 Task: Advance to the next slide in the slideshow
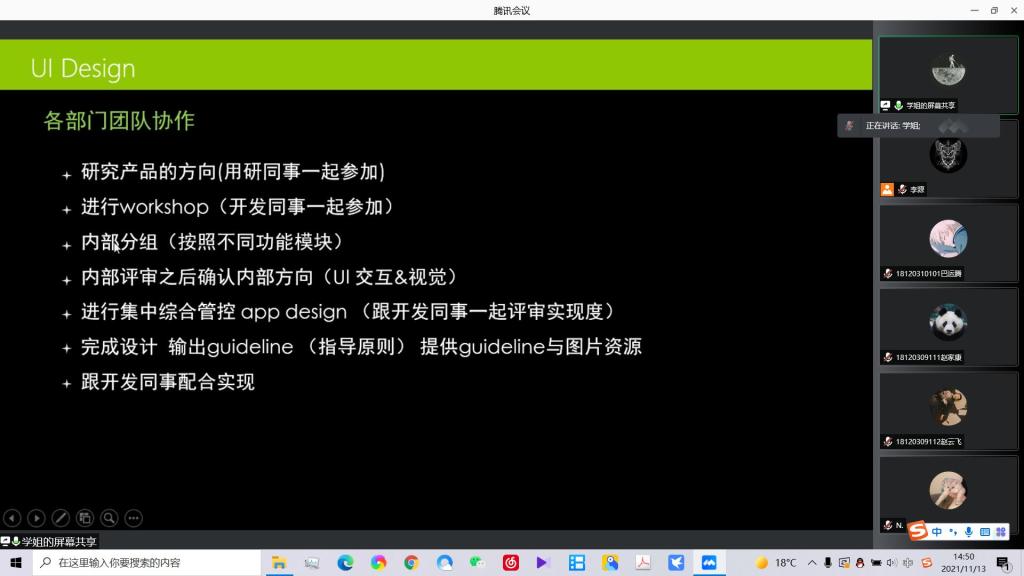tap(36, 518)
